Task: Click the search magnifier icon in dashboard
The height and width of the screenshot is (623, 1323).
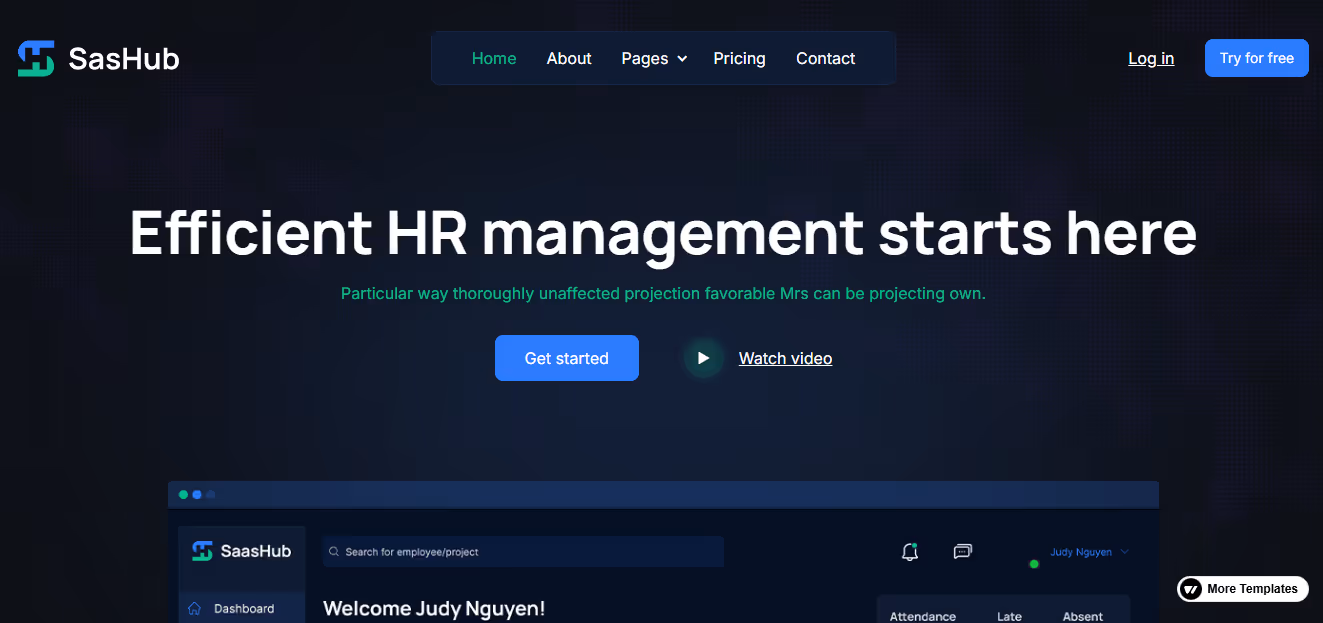Action: pos(334,552)
